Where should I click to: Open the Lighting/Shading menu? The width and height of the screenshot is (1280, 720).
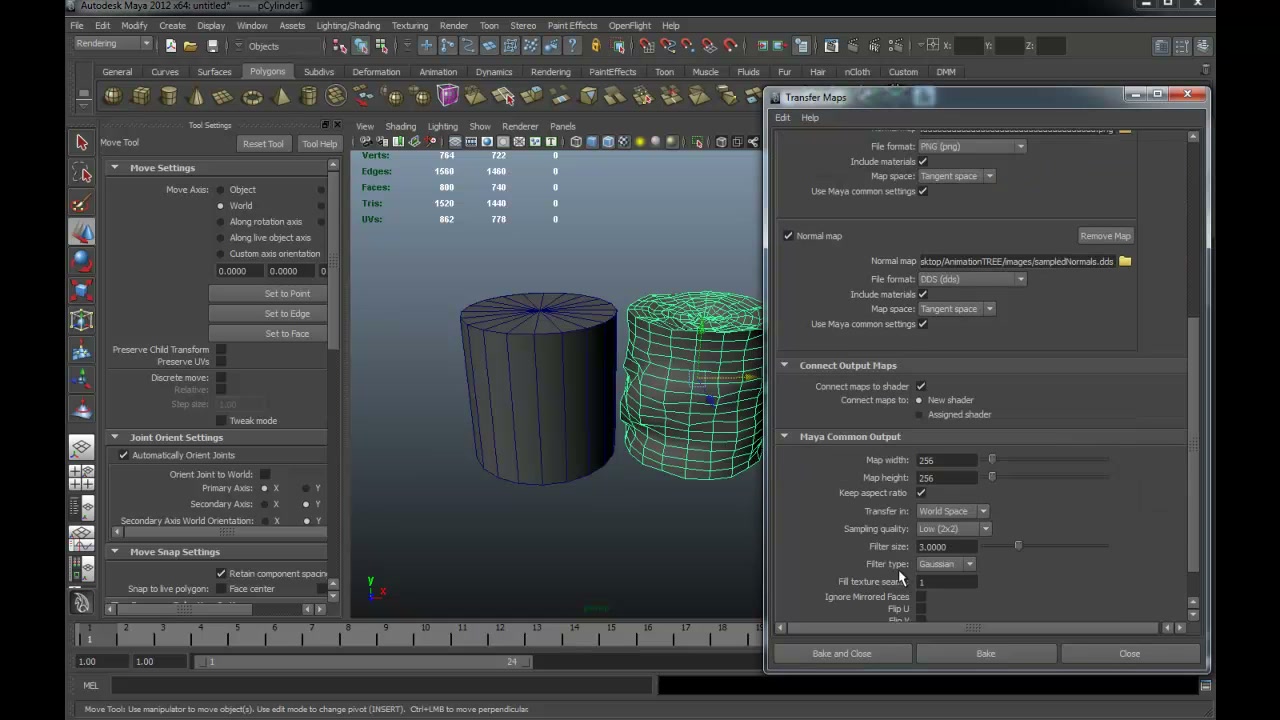(x=348, y=26)
